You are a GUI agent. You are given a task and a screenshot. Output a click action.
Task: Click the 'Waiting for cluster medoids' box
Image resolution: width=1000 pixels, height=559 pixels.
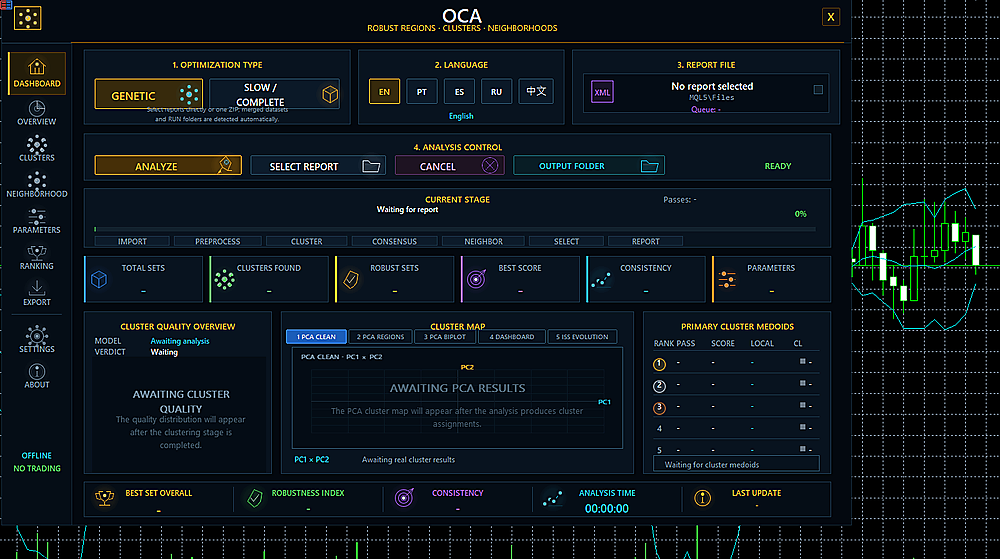[736, 464]
